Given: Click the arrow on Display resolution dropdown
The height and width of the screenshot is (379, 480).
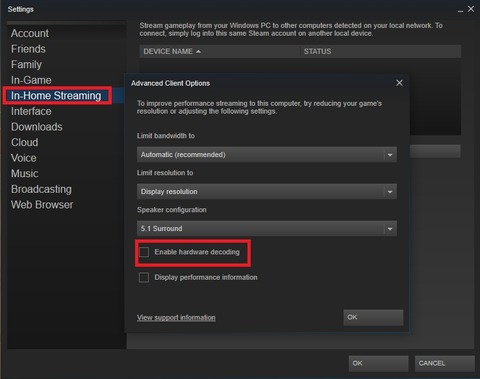Looking at the screenshot, I should (x=390, y=192).
